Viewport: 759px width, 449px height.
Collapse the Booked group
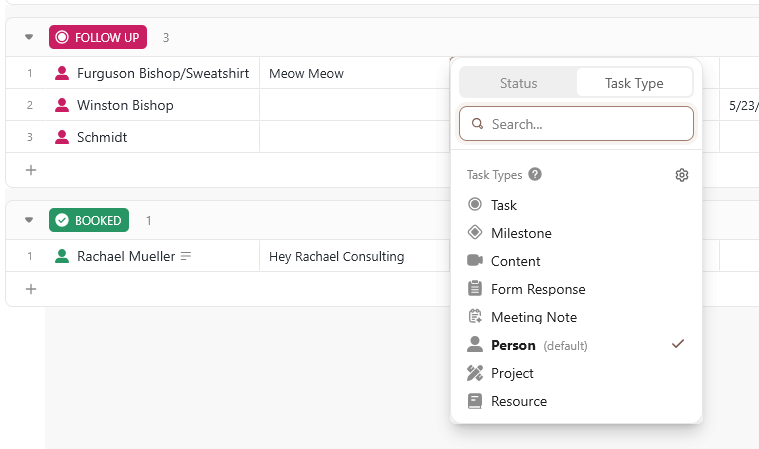click(29, 220)
